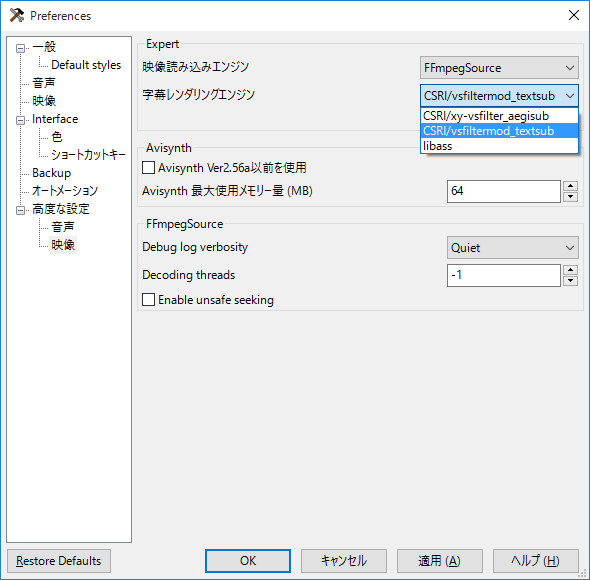Open the Backup settings page

point(52,173)
